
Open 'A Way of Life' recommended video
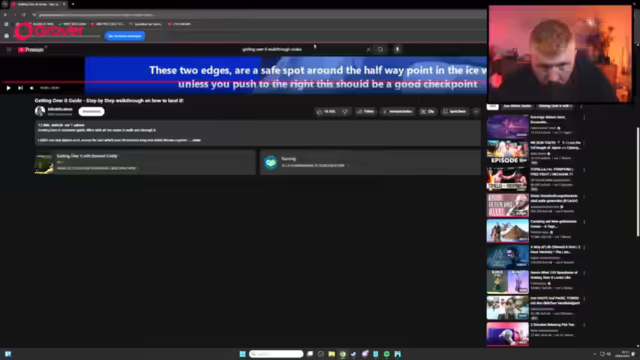(508, 256)
